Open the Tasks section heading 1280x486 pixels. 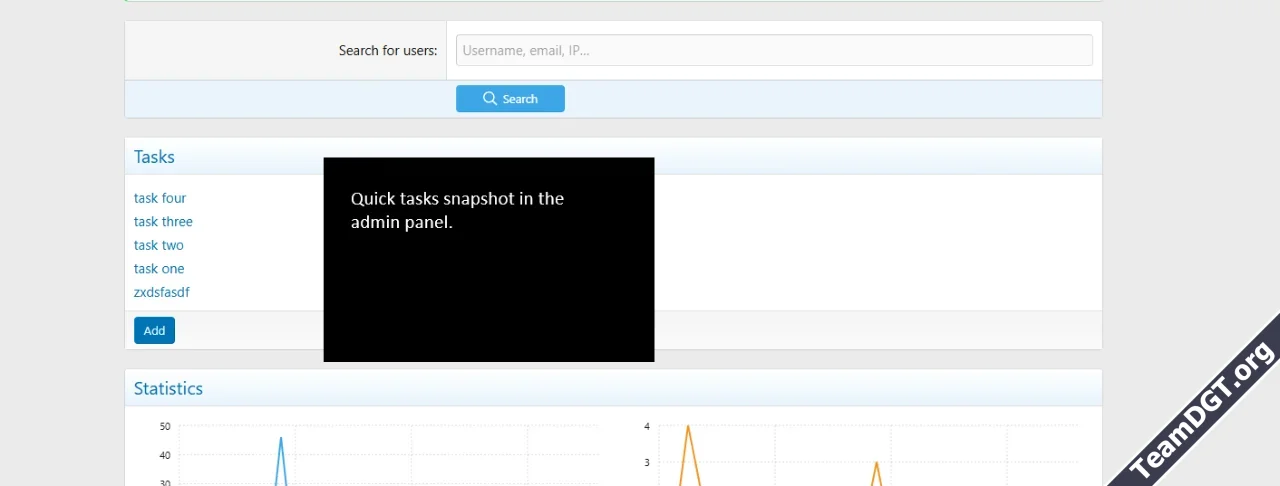[x=154, y=157]
